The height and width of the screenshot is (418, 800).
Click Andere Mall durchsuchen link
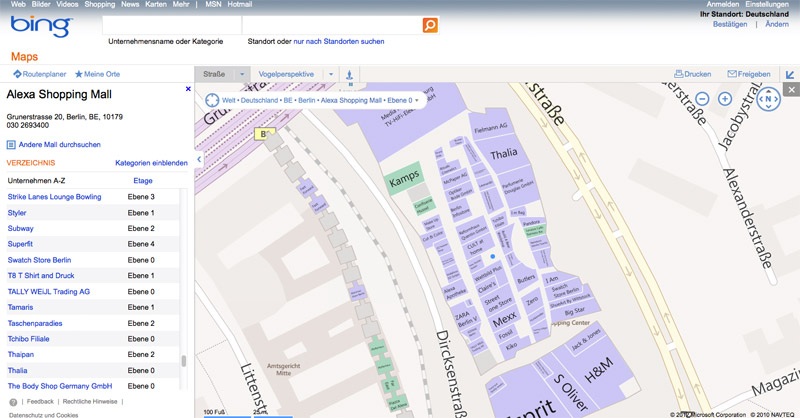[x=53, y=145]
